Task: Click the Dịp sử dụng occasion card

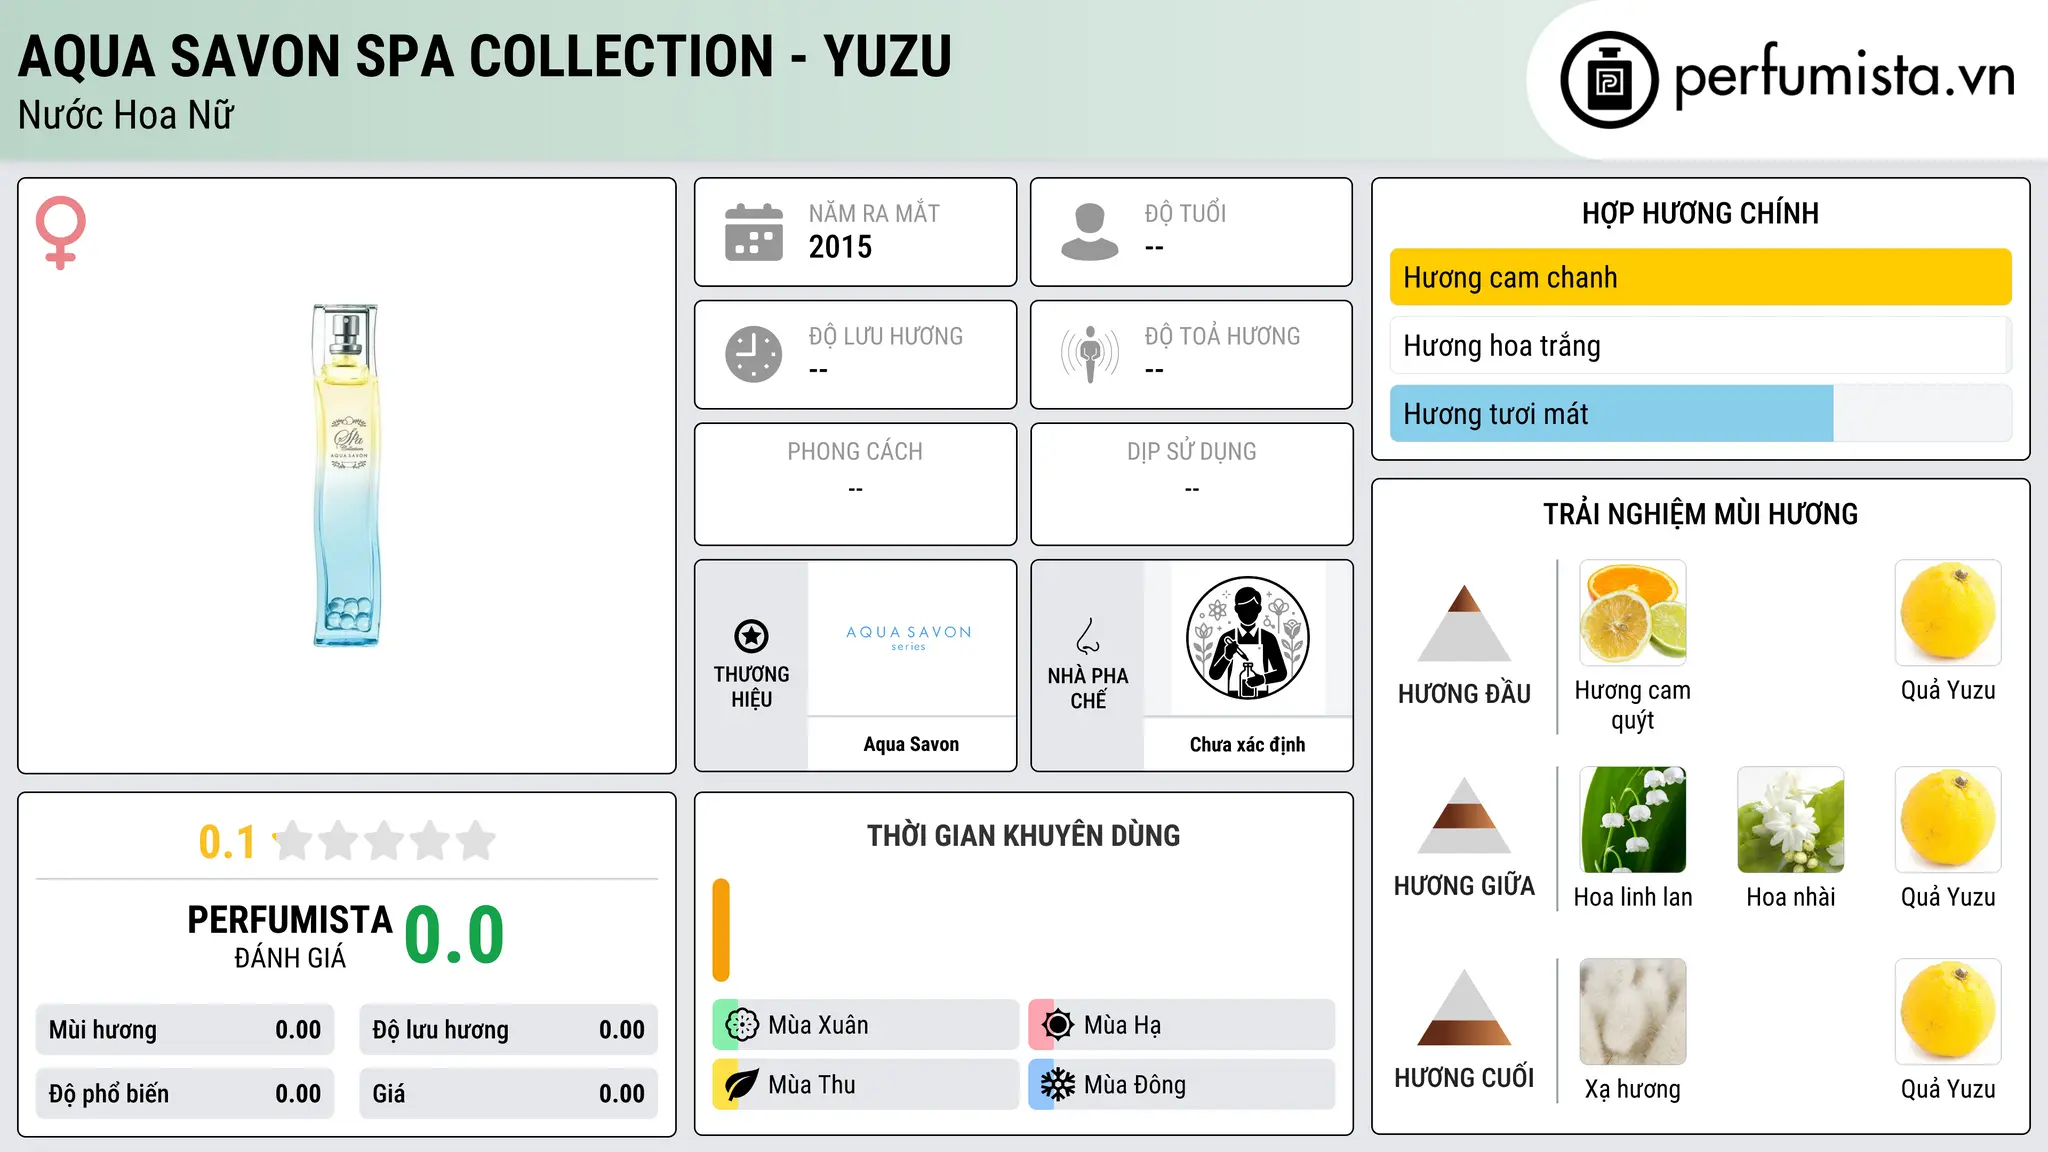Action: pos(1192,484)
